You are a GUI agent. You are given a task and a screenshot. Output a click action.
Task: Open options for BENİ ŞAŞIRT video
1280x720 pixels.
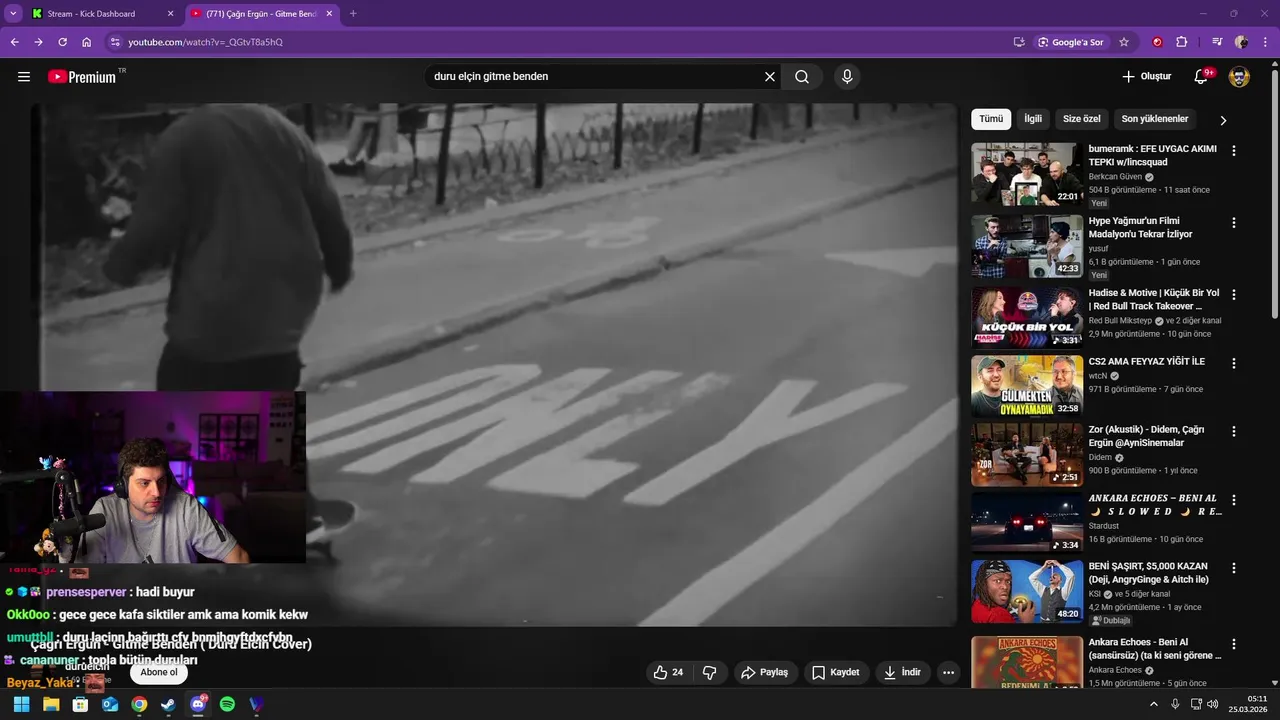pyautogui.click(x=1233, y=567)
